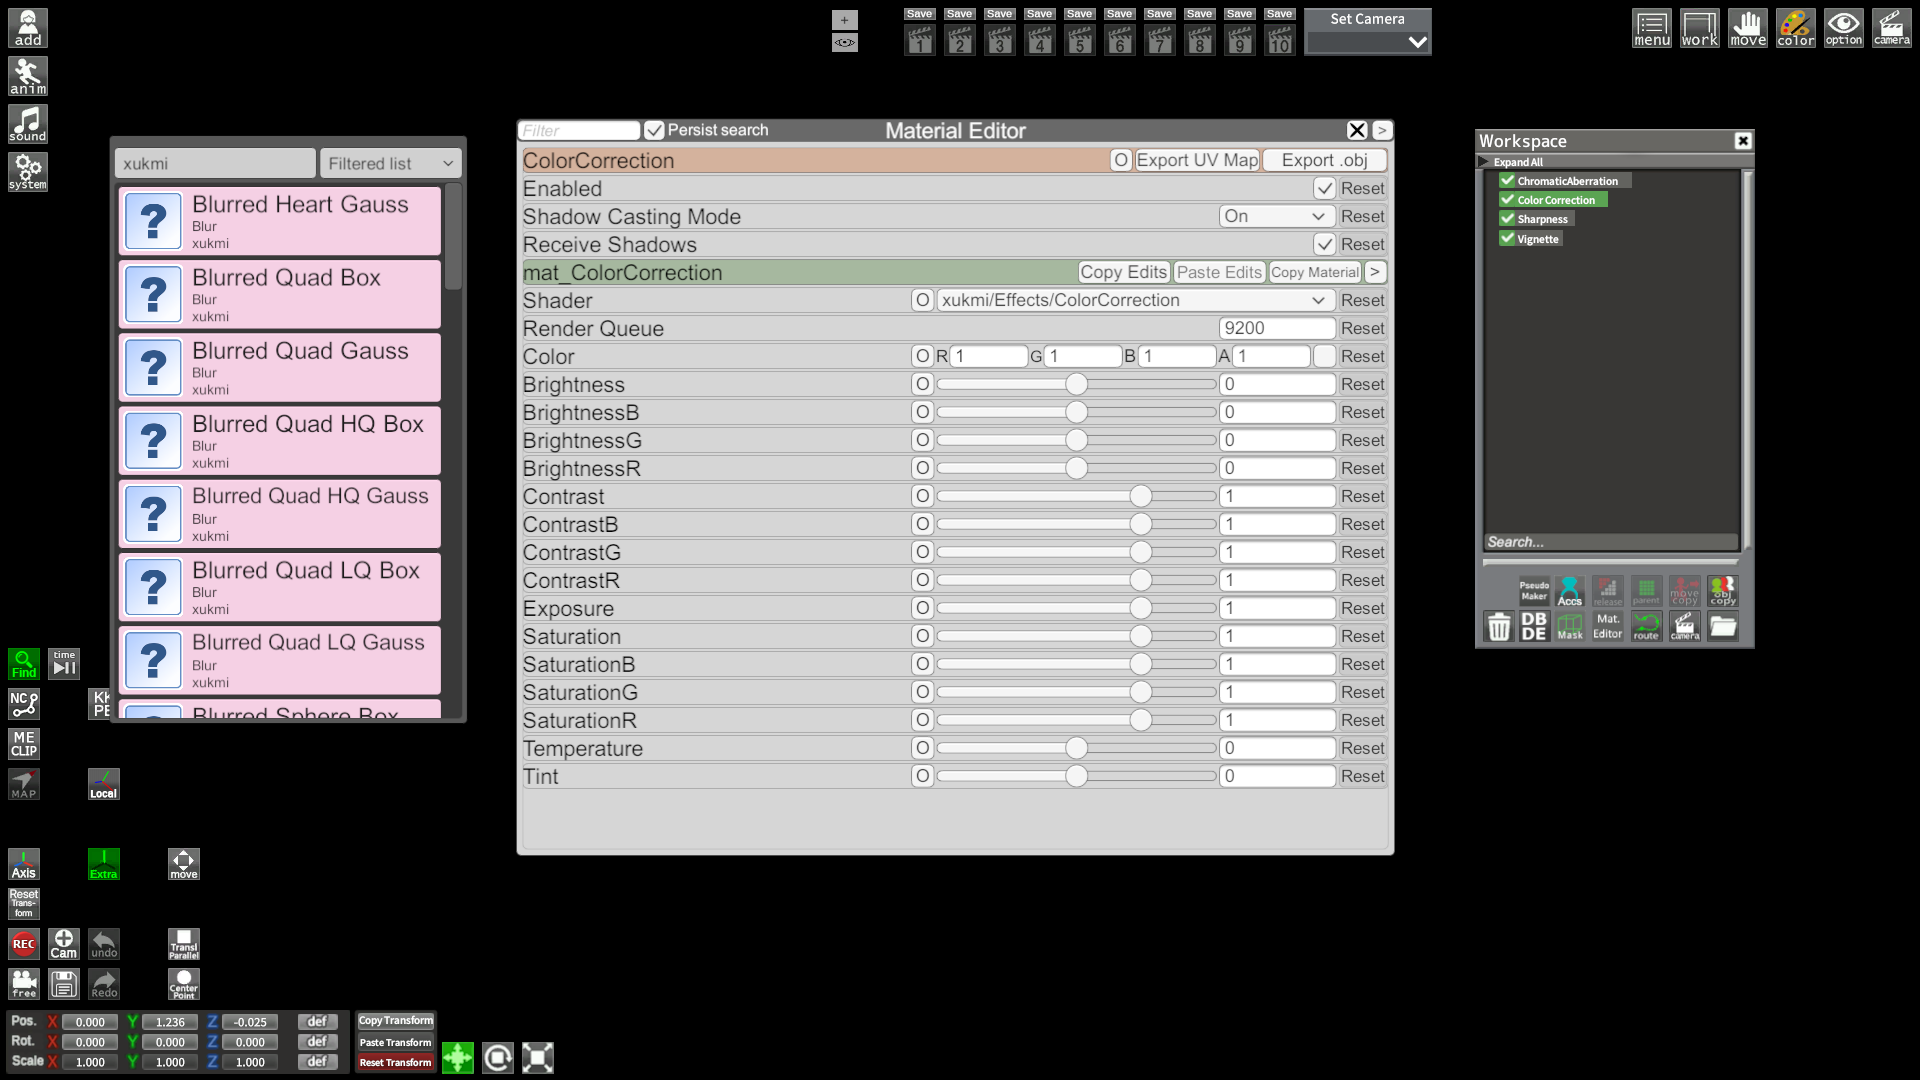Viewport: 1920px width, 1080px height.
Task: Open the Set Camera dropdown
Action: tap(1367, 42)
